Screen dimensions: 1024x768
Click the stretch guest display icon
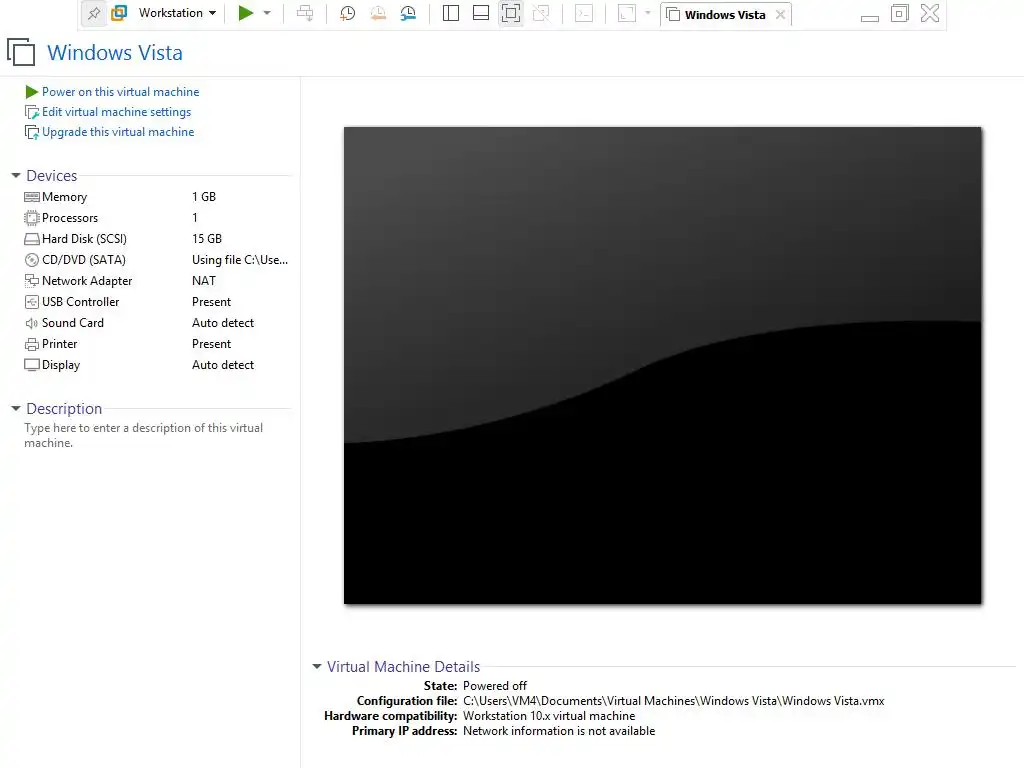coord(626,13)
